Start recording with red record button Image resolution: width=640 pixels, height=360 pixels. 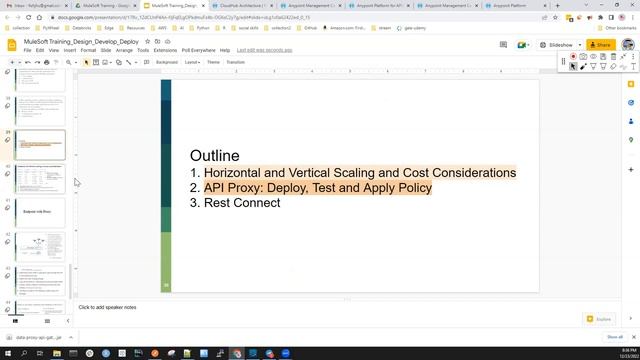[x=573, y=57]
